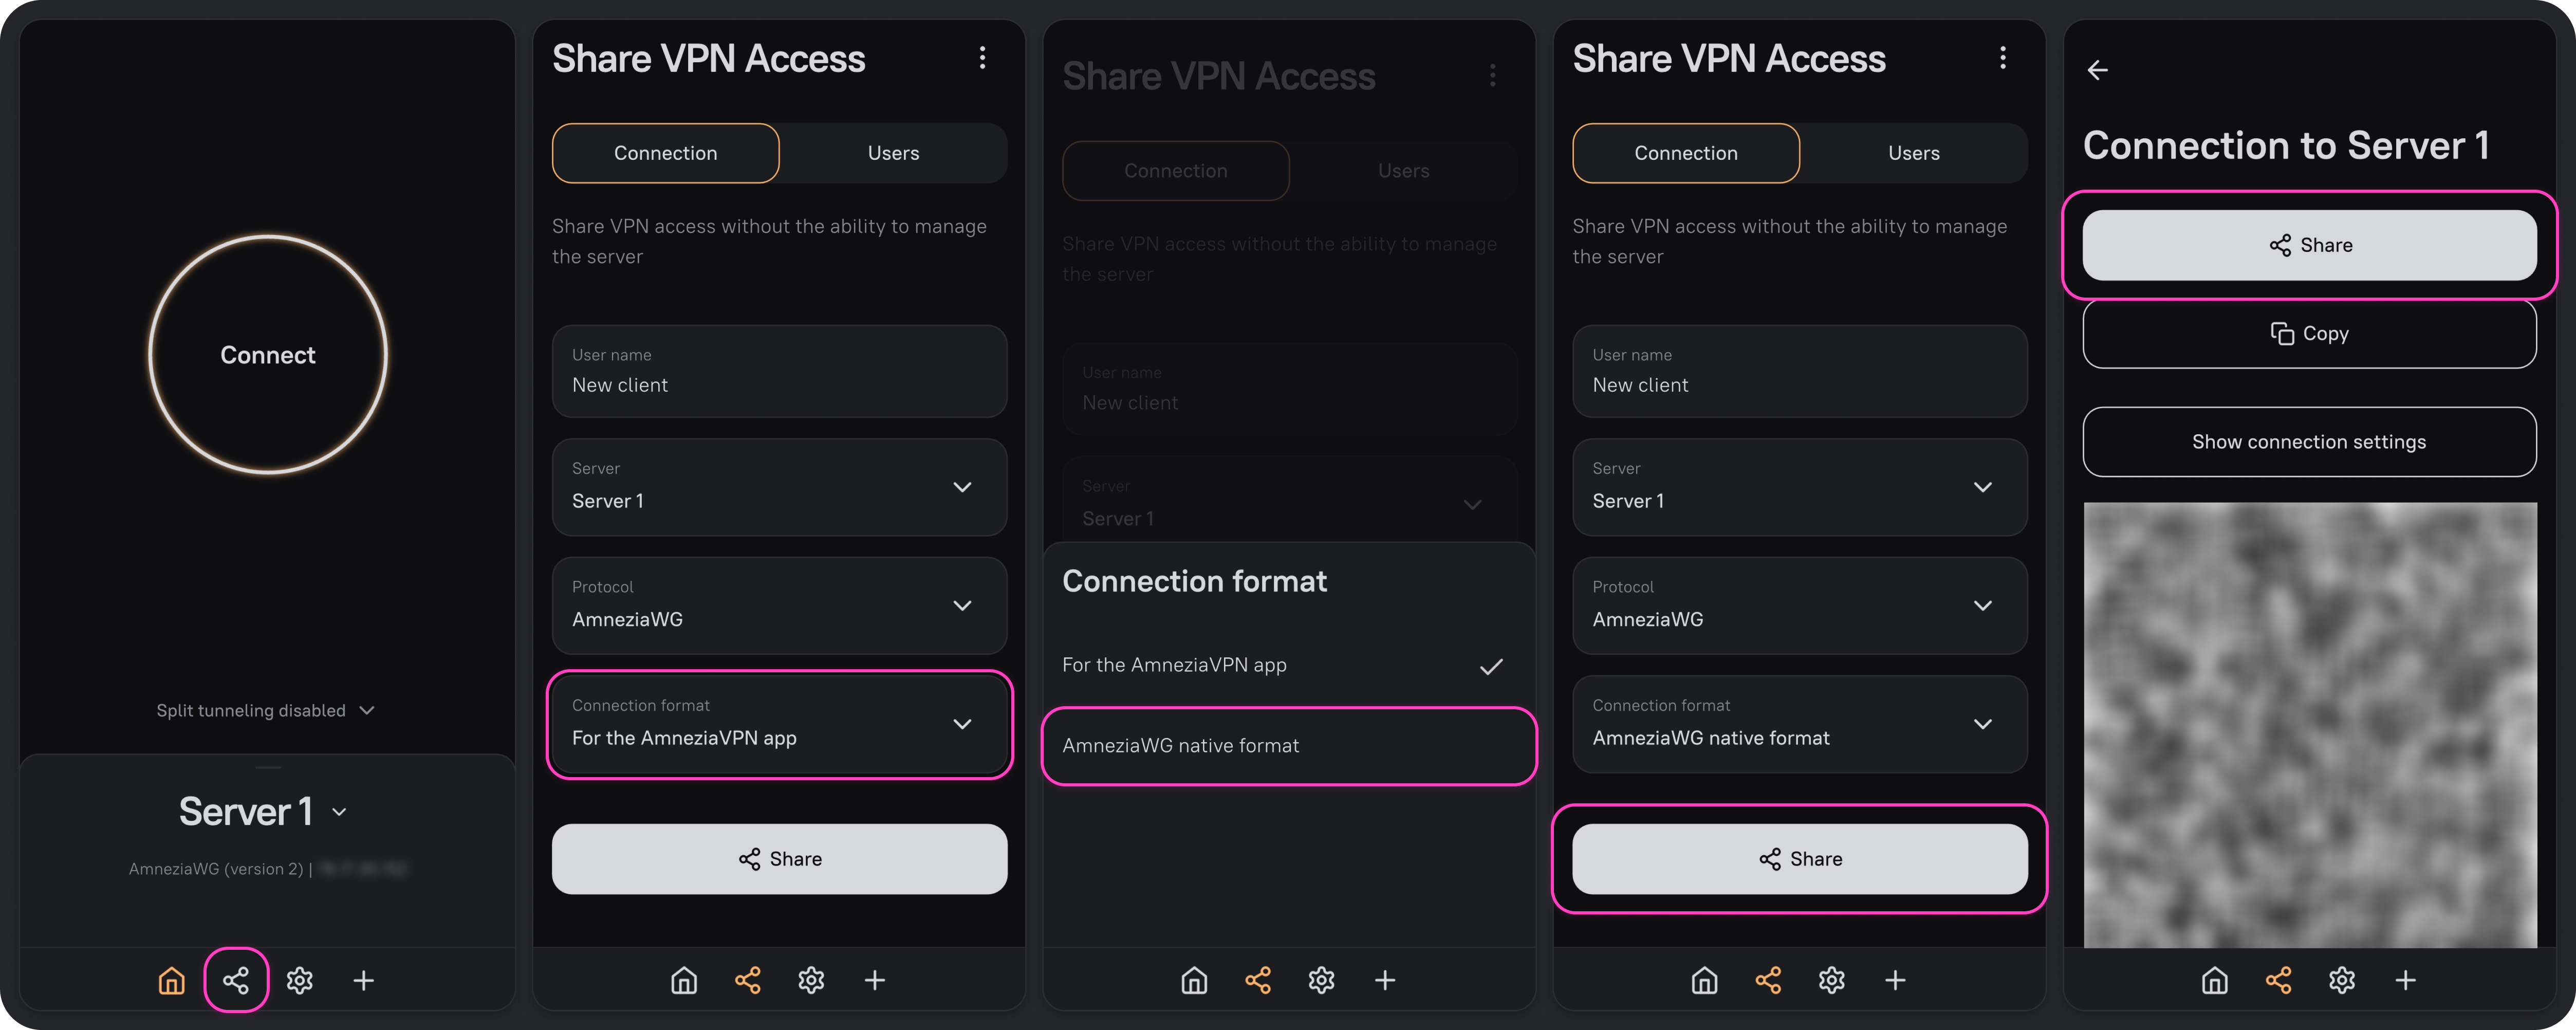Switch to Users tab in second panel
Screen dimensions: 2576x1030
coord(893,153)
